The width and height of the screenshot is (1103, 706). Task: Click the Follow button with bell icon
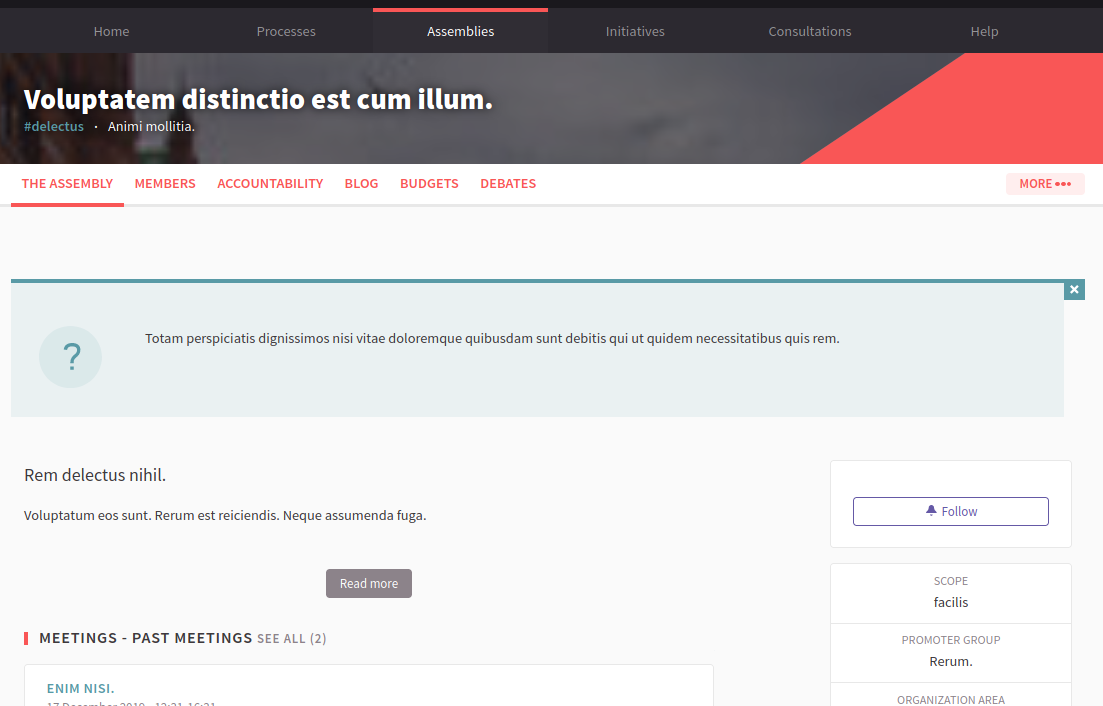point(950,511)
